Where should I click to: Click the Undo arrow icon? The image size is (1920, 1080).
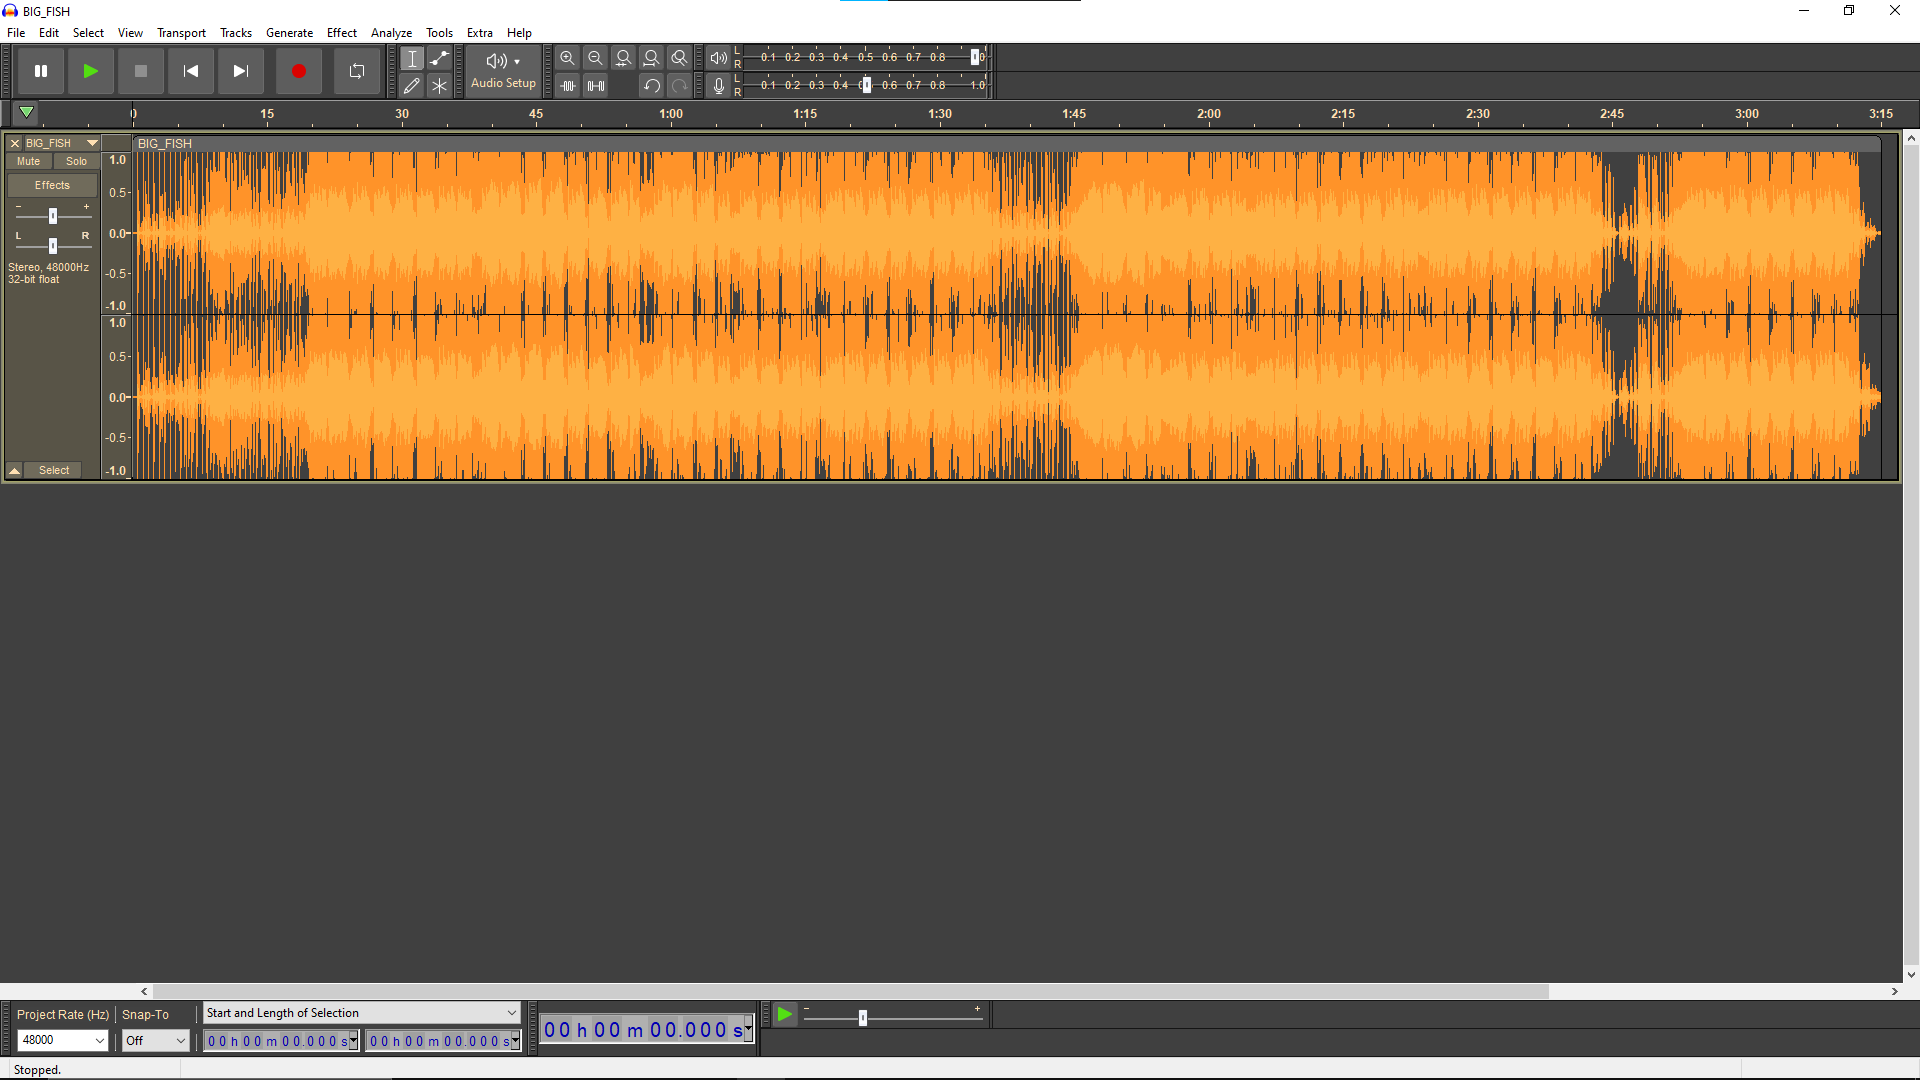pos(651,86)
